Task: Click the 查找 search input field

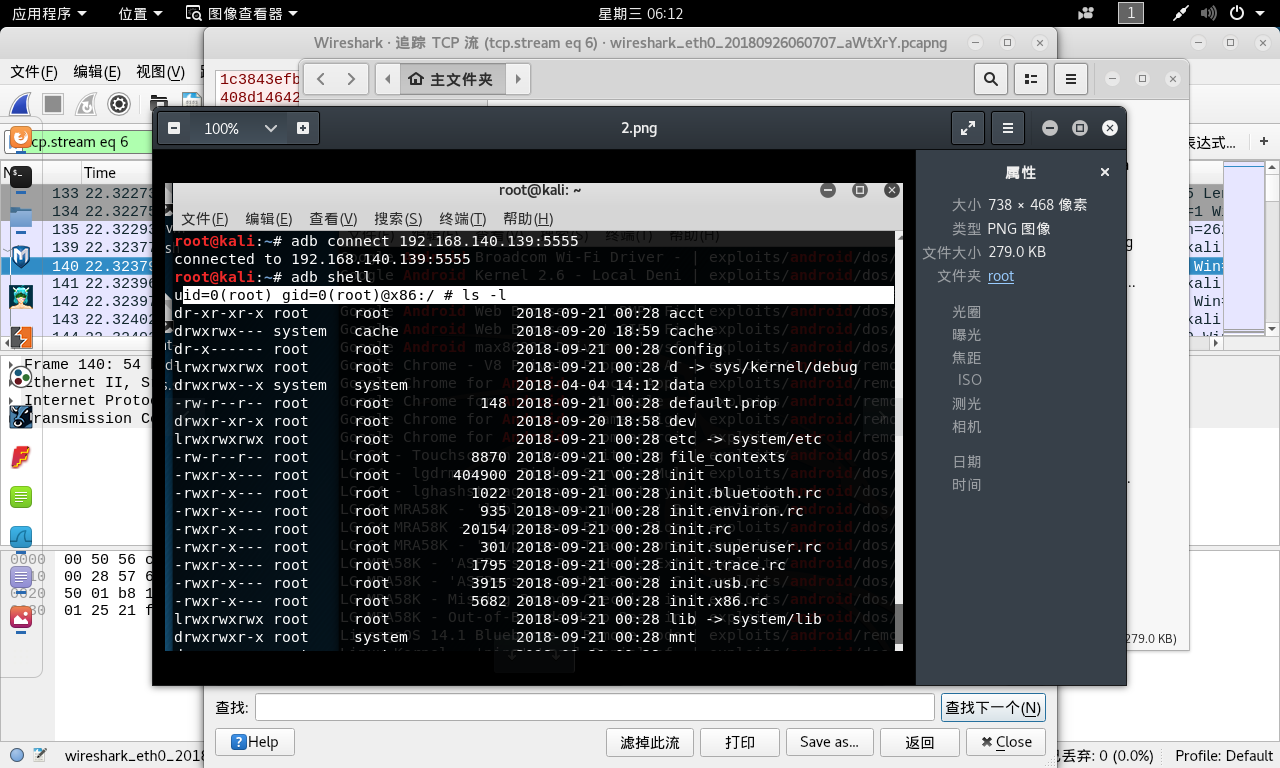Action: (594, 708)
